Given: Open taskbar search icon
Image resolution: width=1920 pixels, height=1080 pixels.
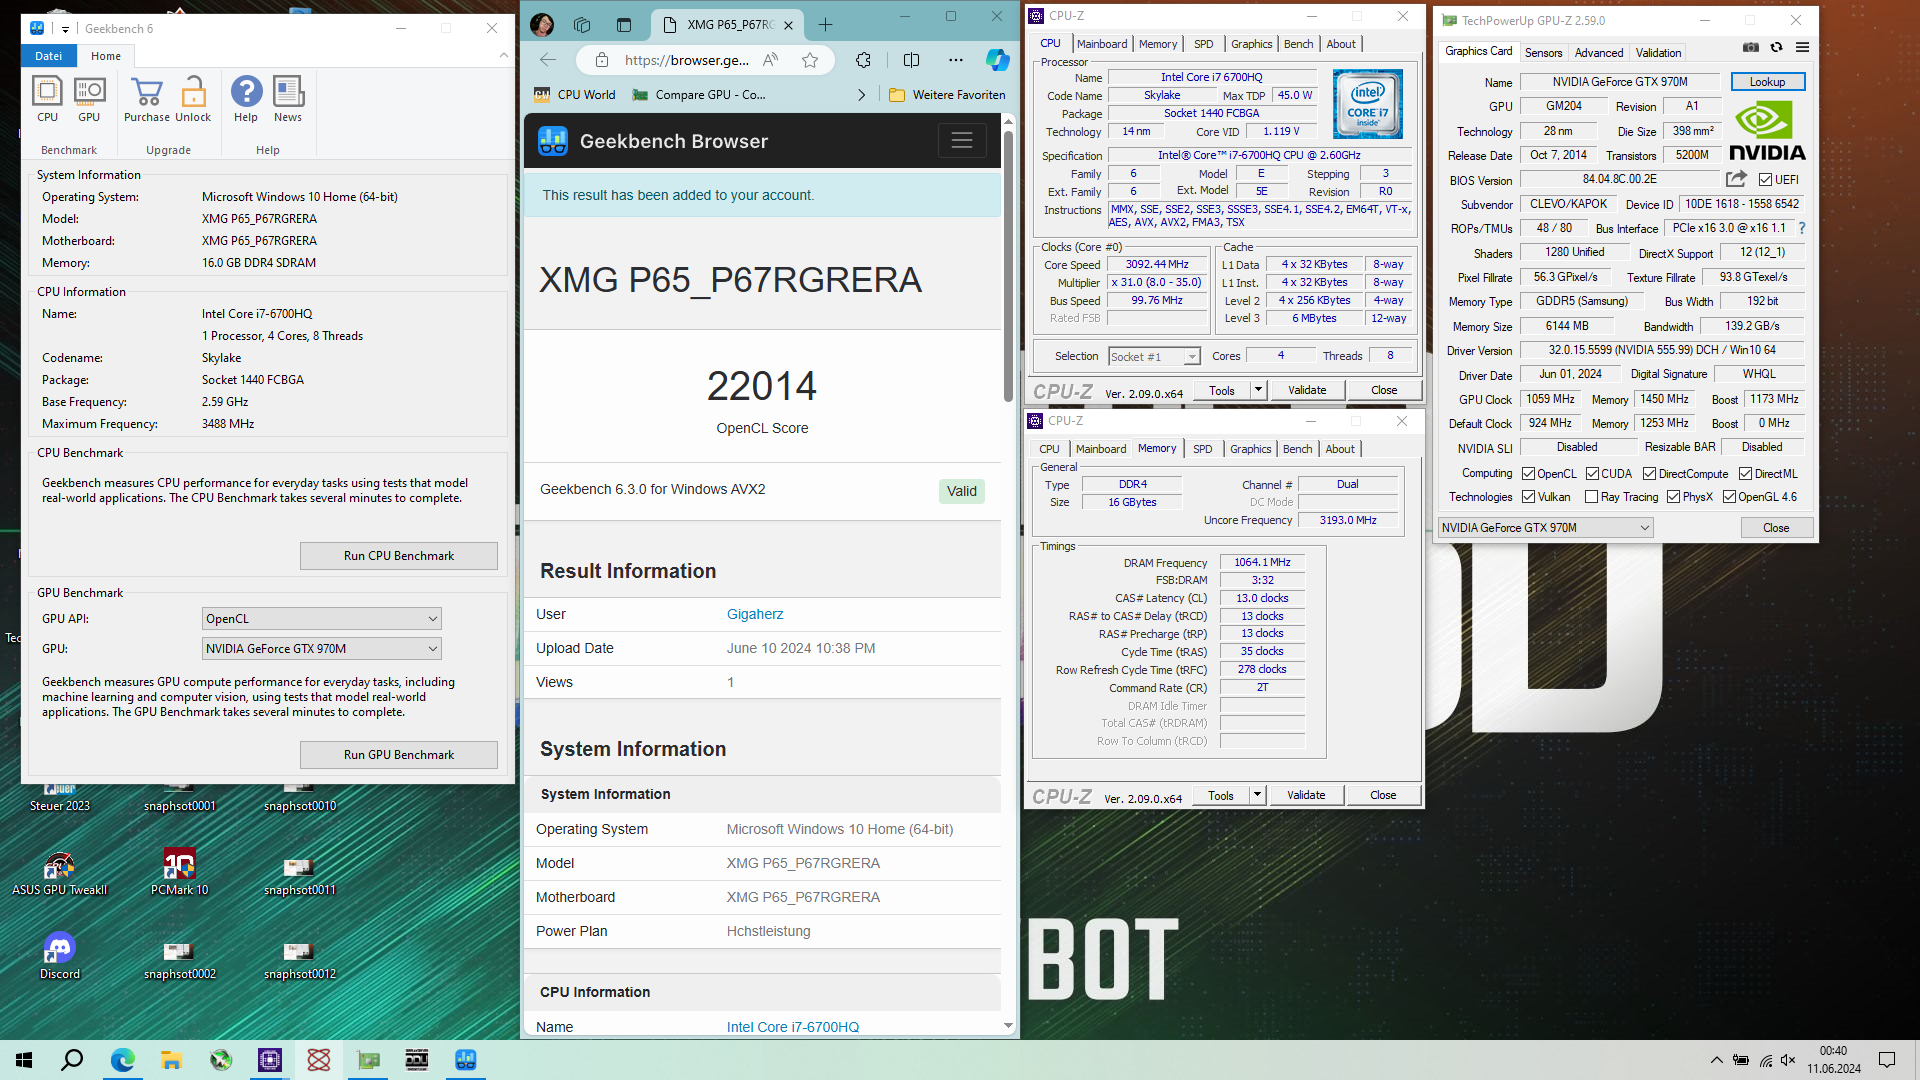Looking at the screenshot, I should tap(72, 1060).
